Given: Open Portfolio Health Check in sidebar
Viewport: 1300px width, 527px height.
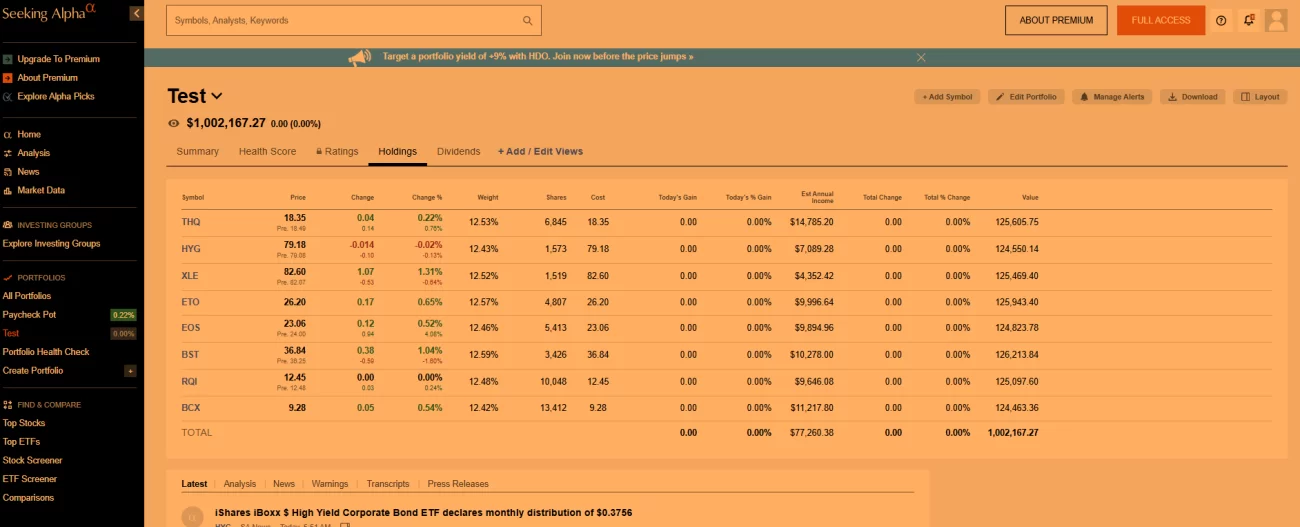Looking at the screenshot, I should (46, 352).
